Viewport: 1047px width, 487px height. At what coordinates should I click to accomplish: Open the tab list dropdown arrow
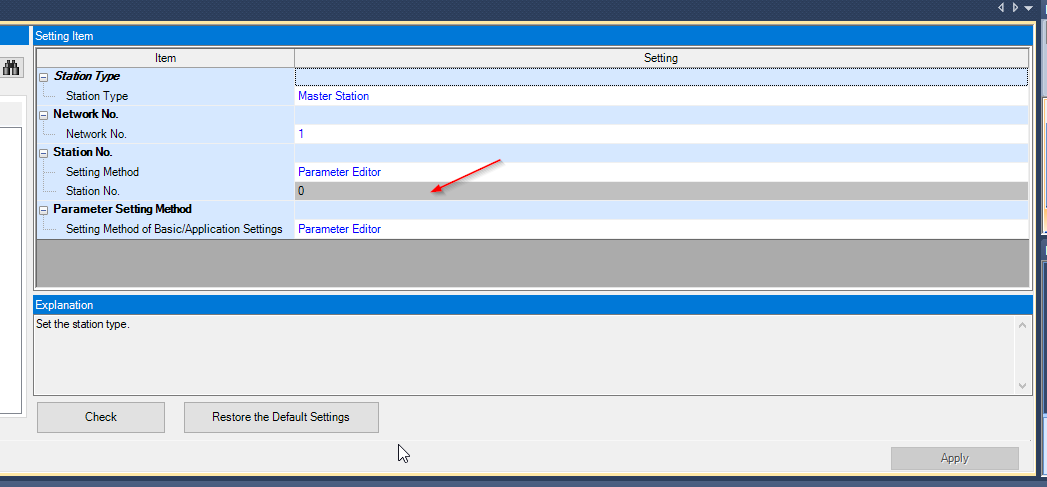coord(1028,7)
